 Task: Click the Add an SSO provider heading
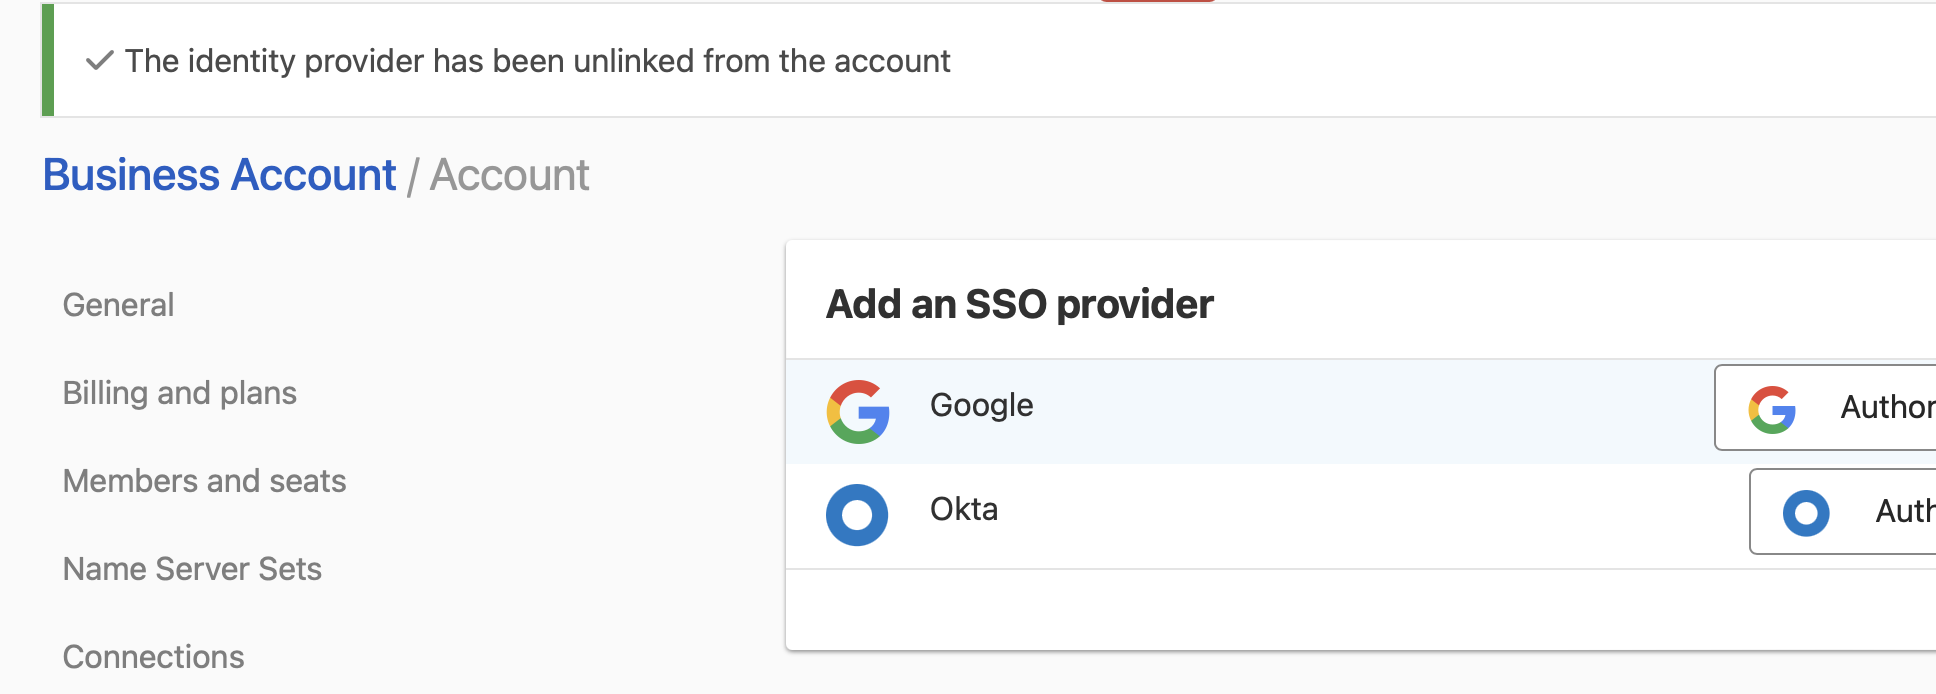[1018, 304]
